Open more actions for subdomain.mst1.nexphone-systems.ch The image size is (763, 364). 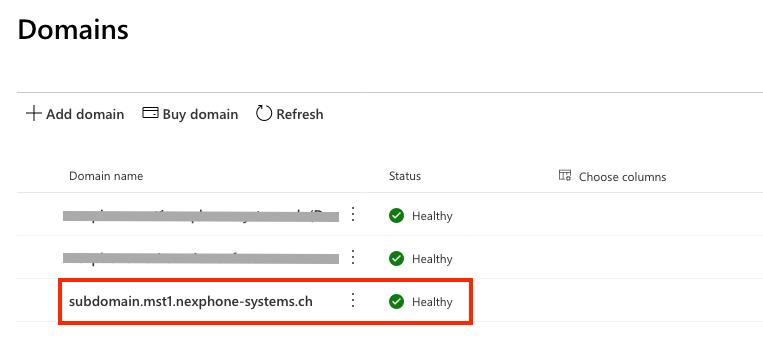[x=353, y=300]
